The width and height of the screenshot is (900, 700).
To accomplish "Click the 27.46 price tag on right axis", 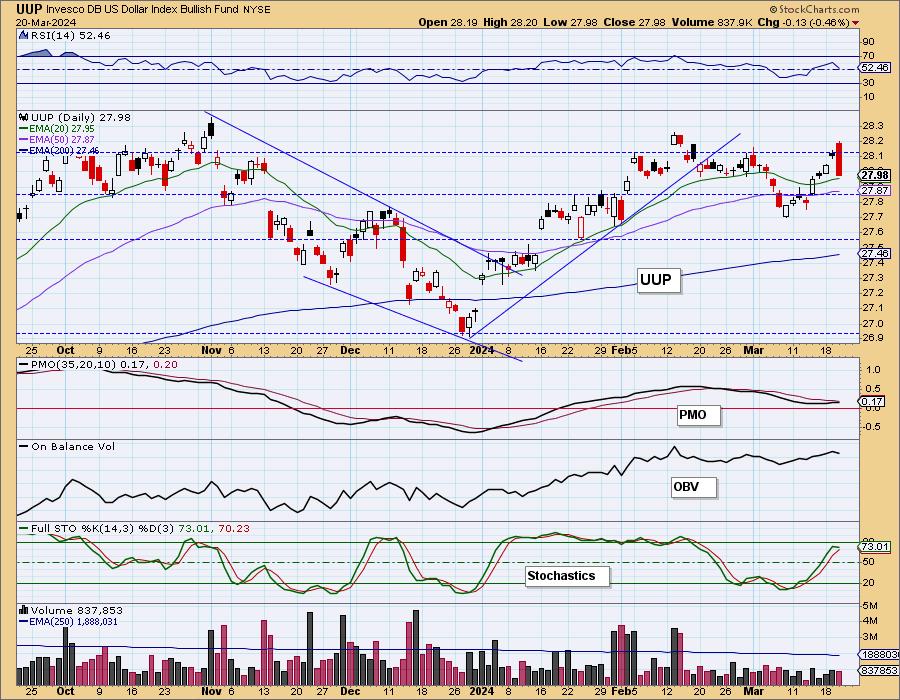I will 875,253.
